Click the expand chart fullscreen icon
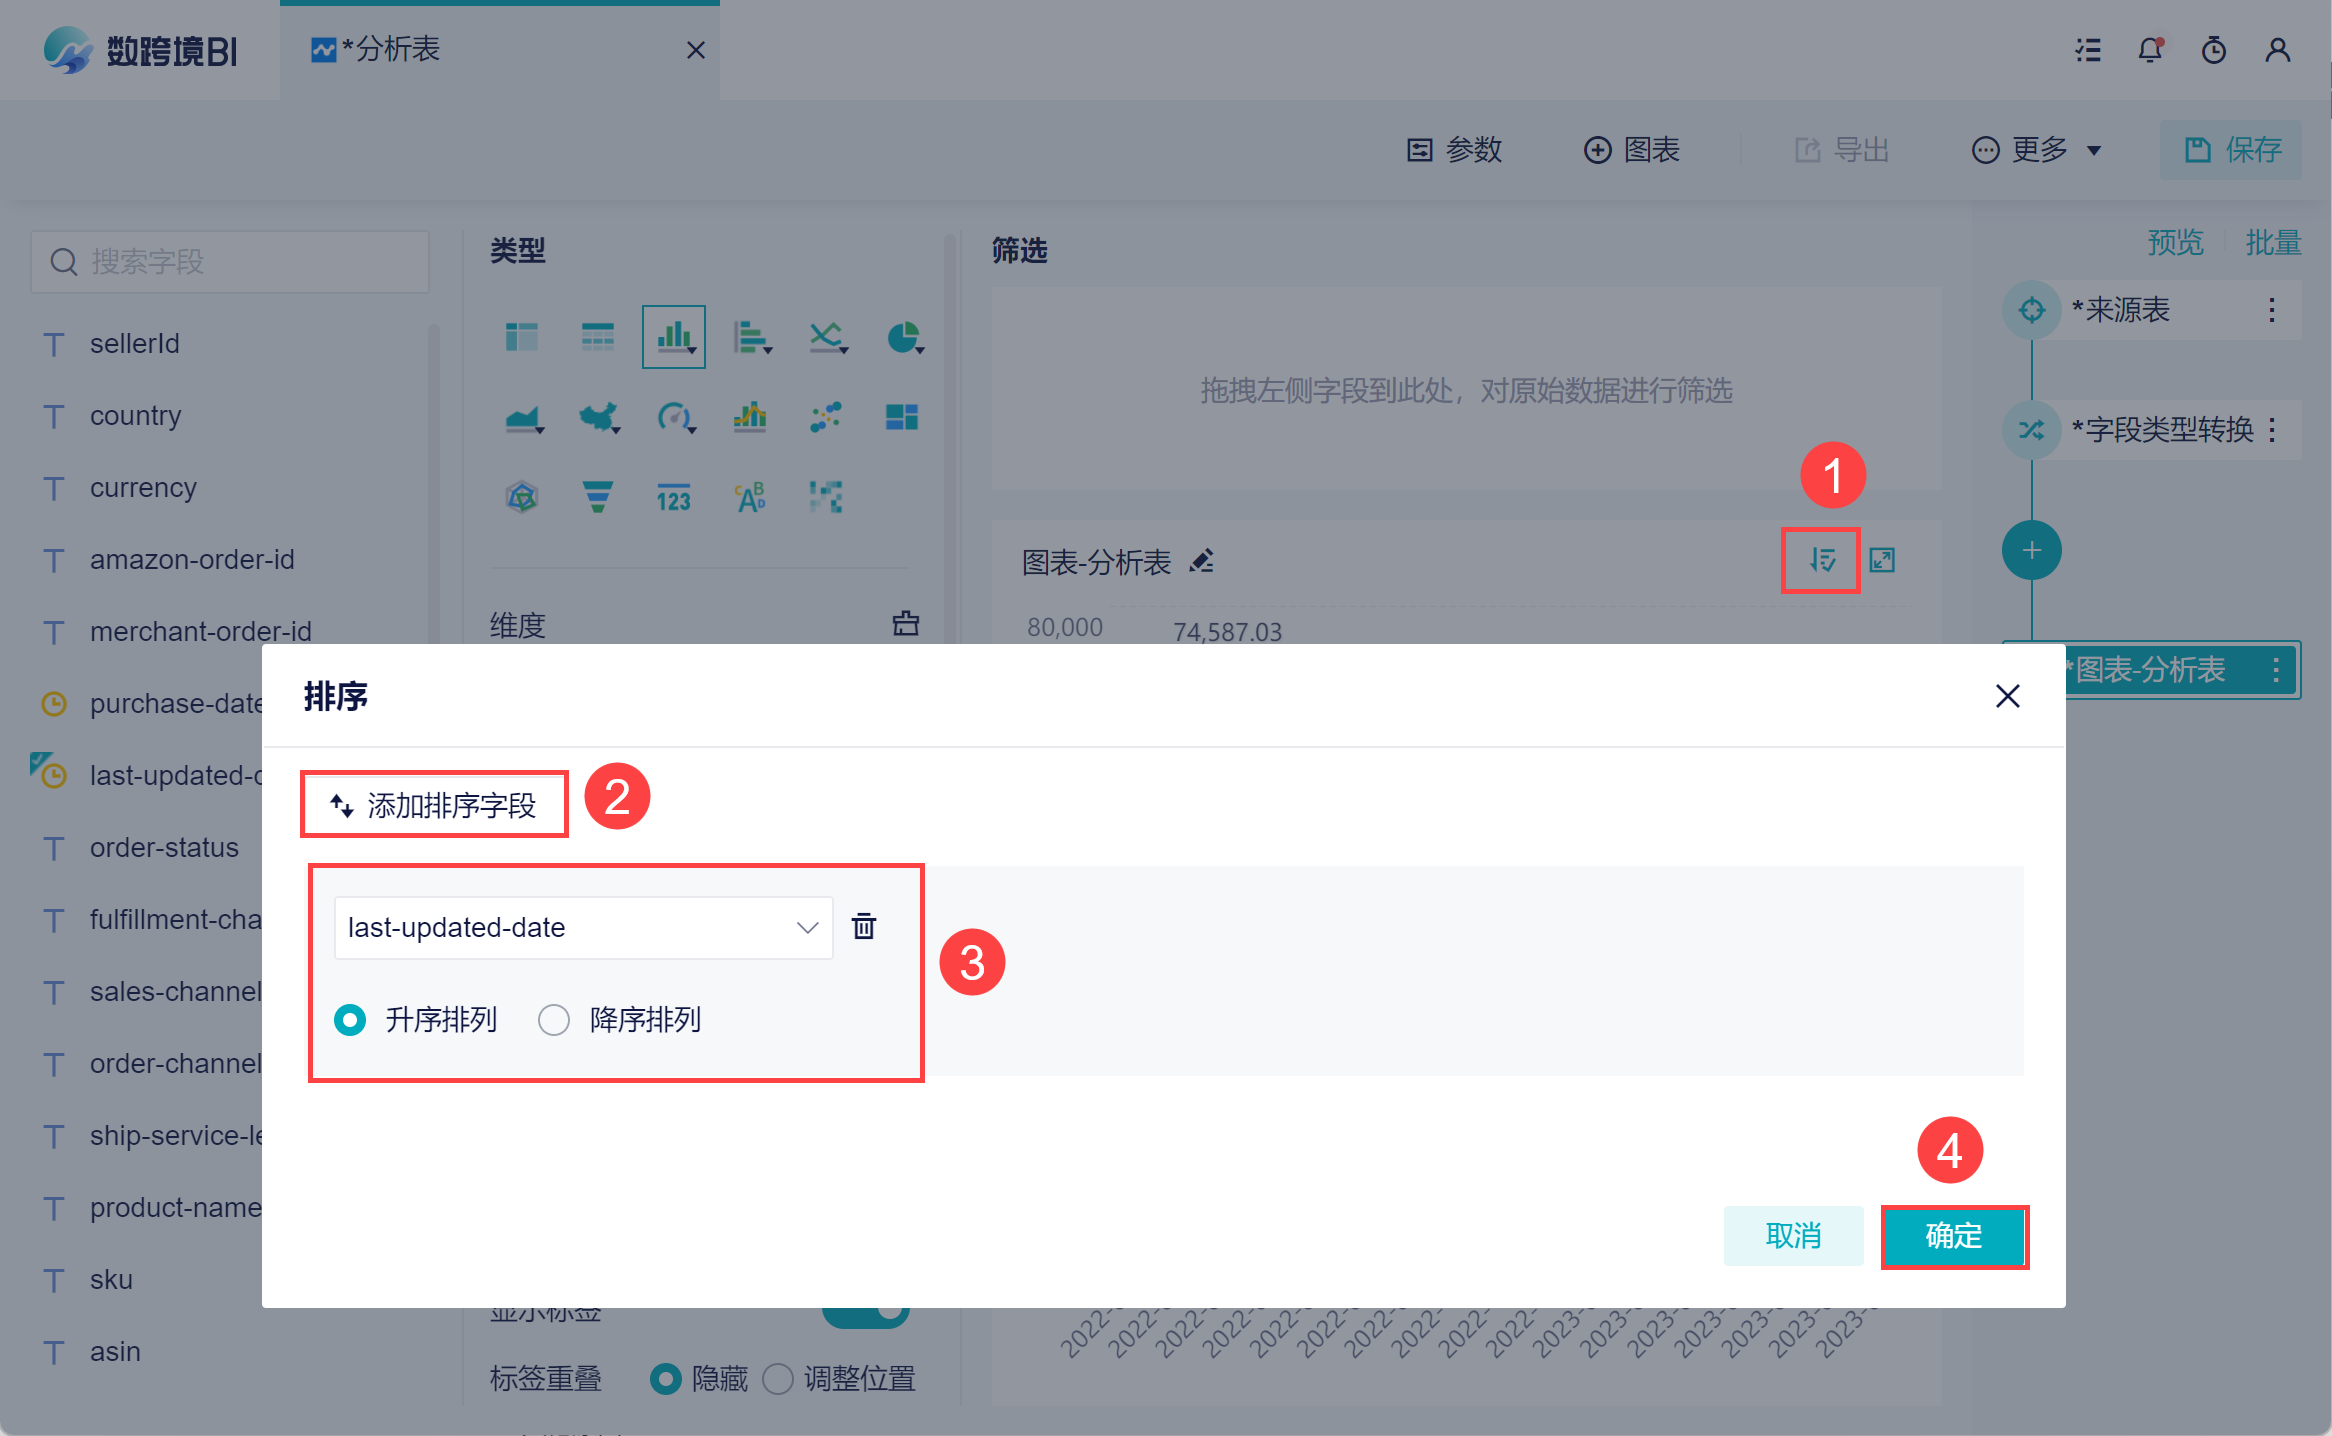 coord(1882,560)
